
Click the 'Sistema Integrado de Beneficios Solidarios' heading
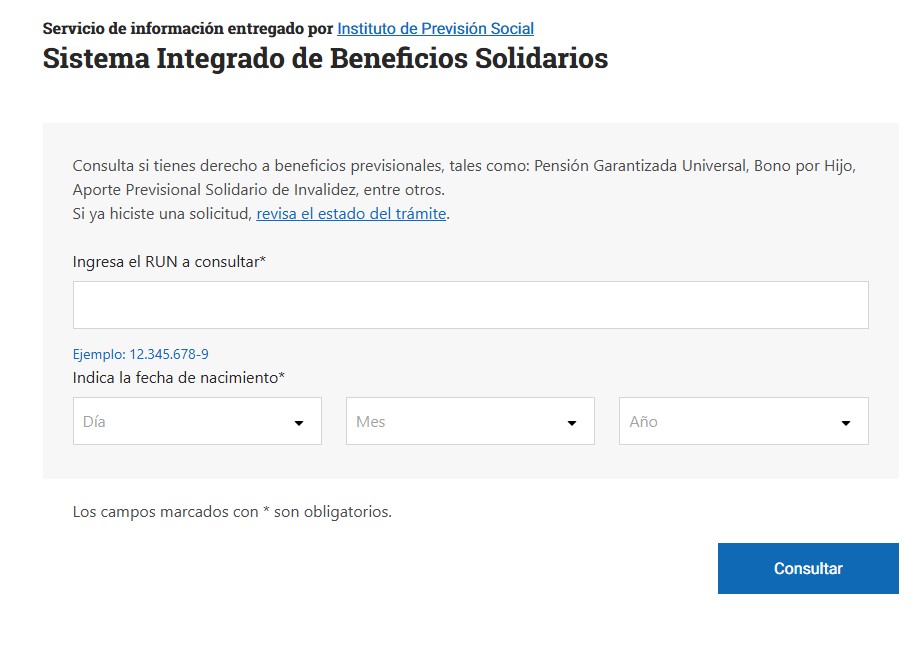(325, 58)
